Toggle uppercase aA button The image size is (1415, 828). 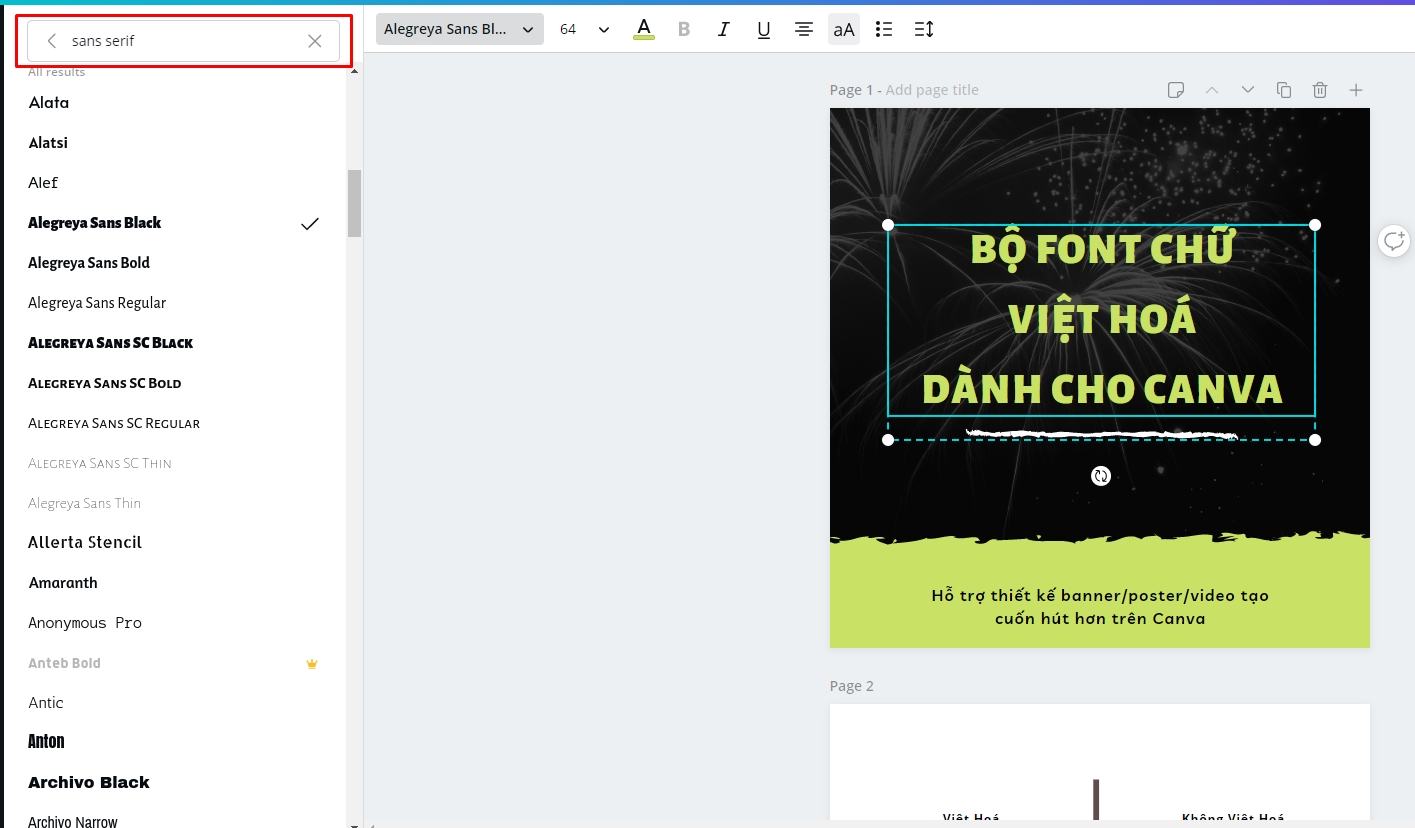click(x=844, y=29)
